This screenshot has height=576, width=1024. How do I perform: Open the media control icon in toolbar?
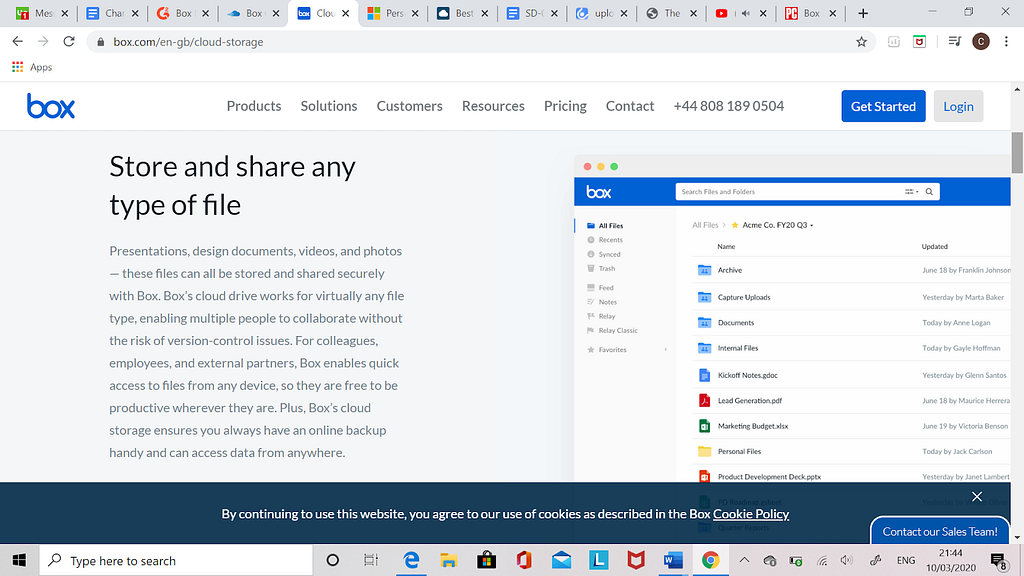tap(954, 42)
